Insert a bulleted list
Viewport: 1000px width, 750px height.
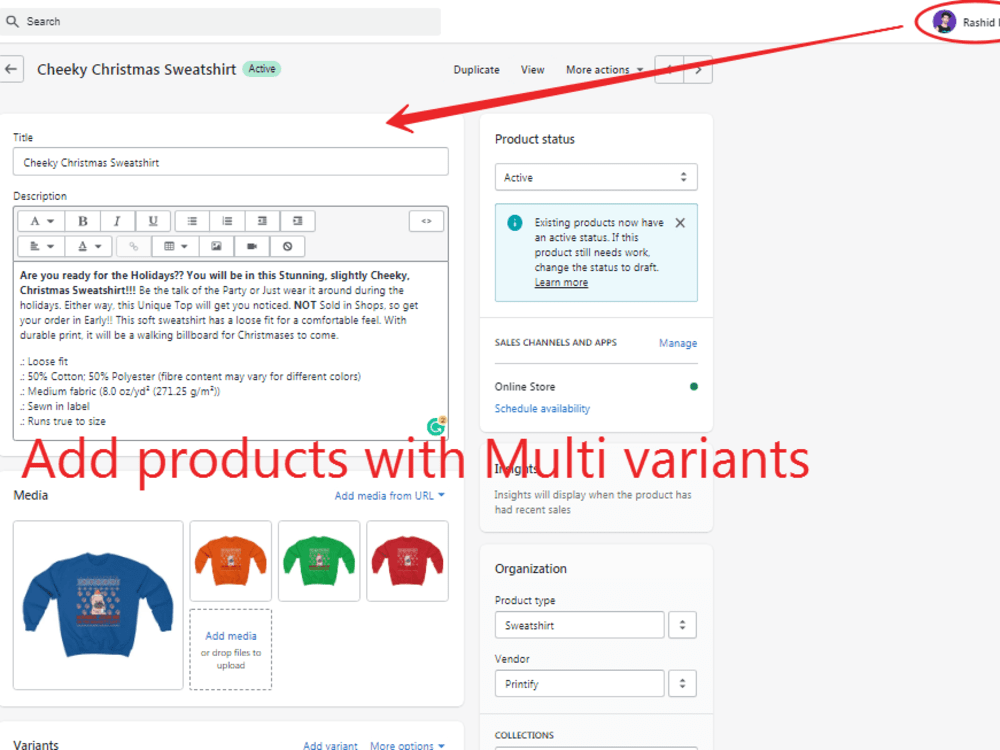192,221
